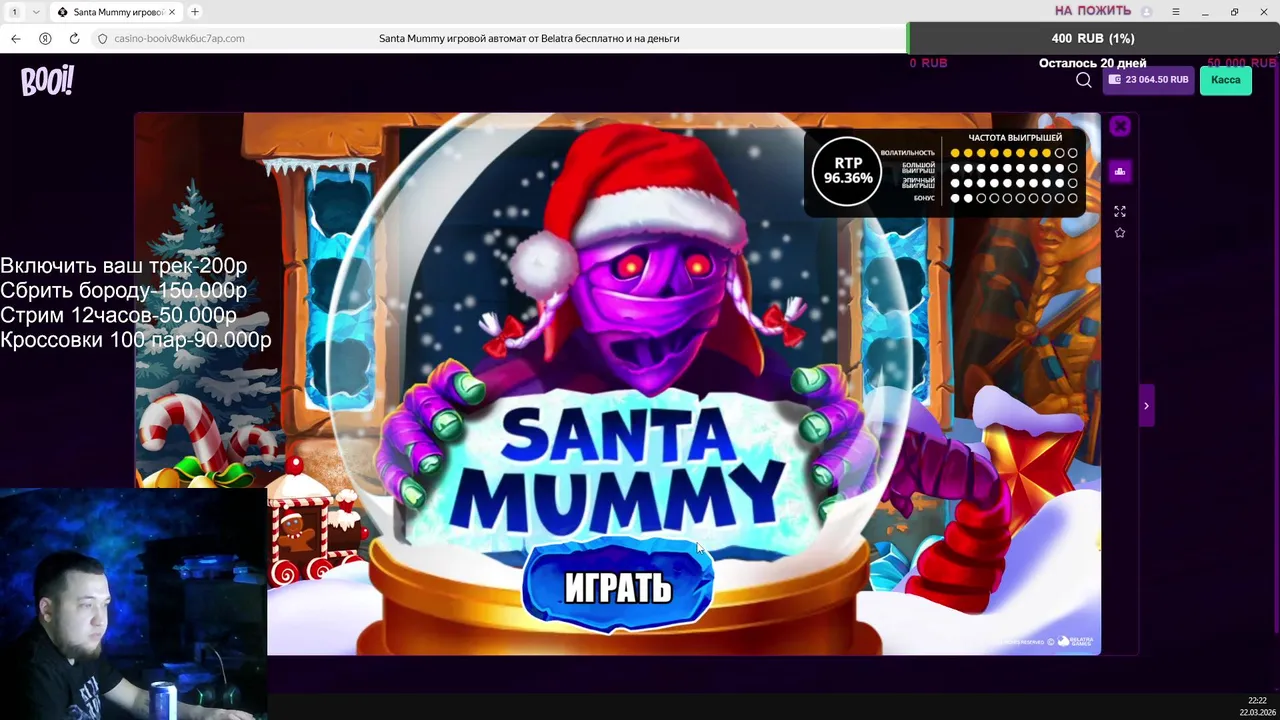Open a new browser tab
The width and height of the screenshot is (1280, 720).
pos(195,12)
